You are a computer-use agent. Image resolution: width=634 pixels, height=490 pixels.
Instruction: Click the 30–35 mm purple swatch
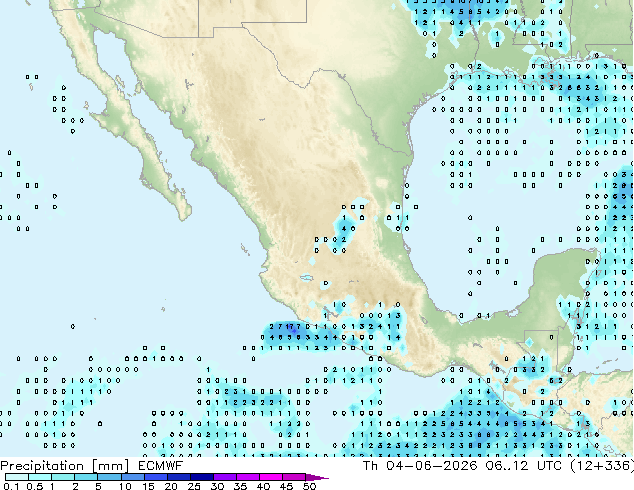225,477
